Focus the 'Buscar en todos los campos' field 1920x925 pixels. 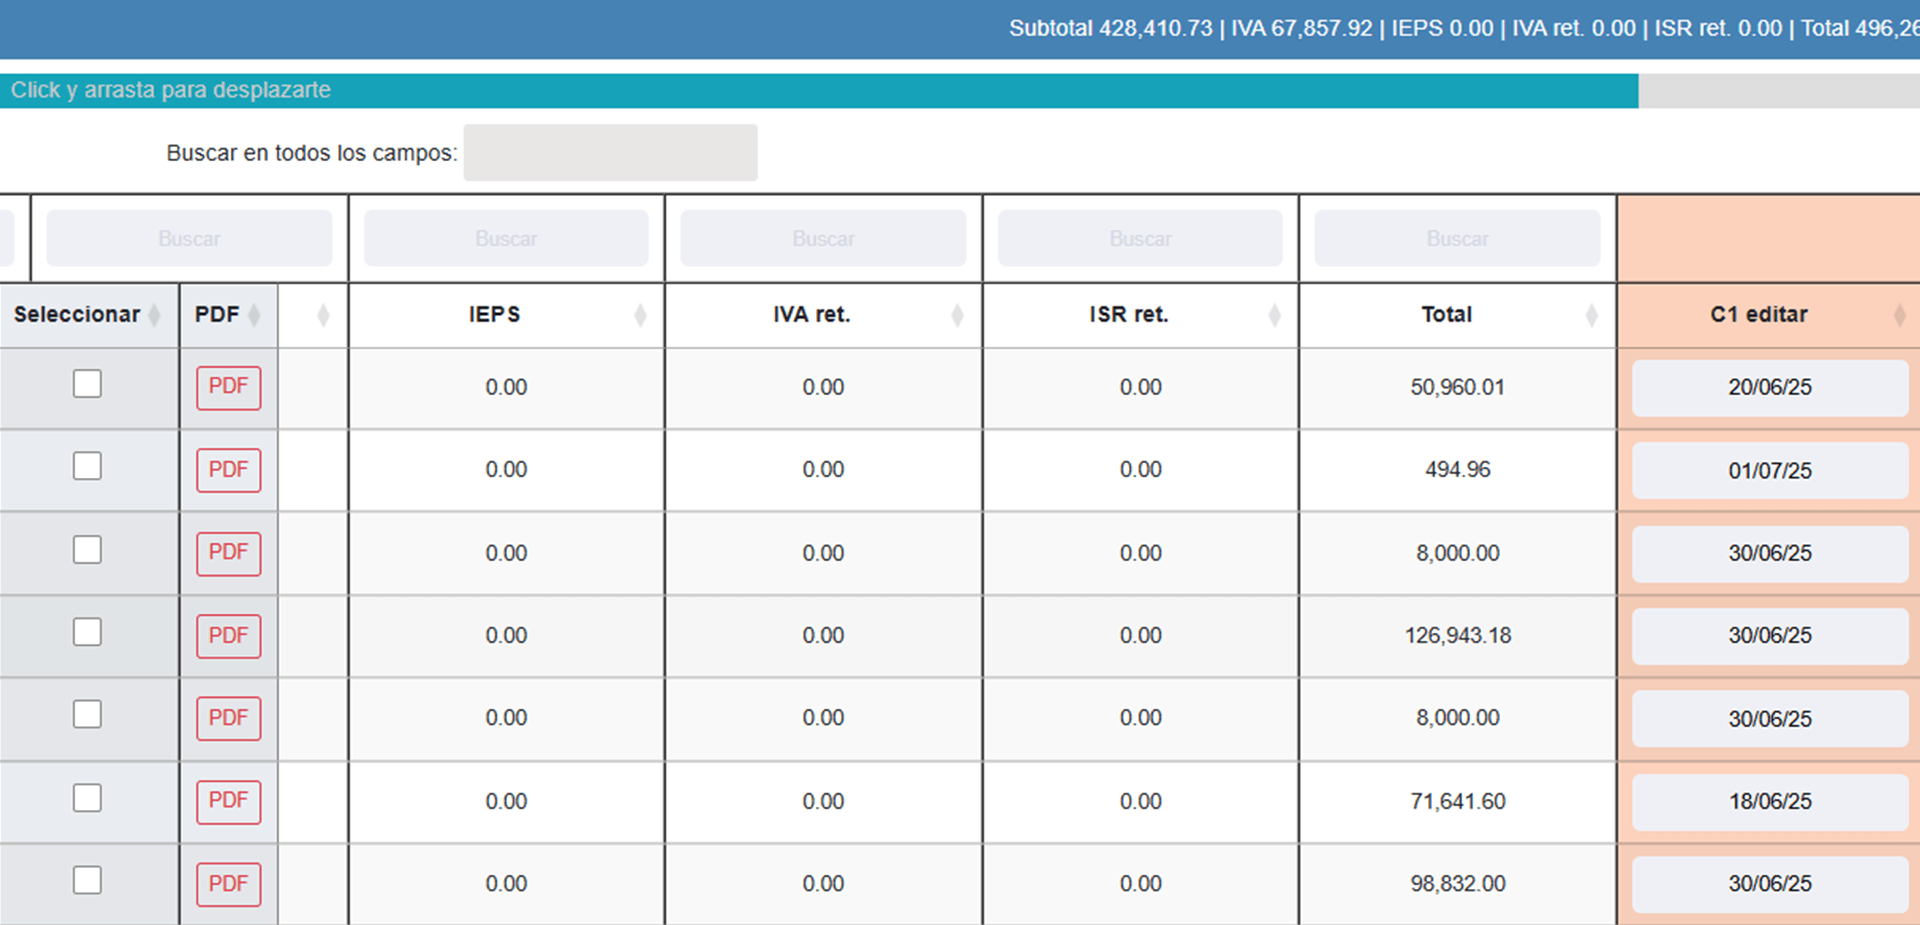pyautogui.click(x=610, y=153)
